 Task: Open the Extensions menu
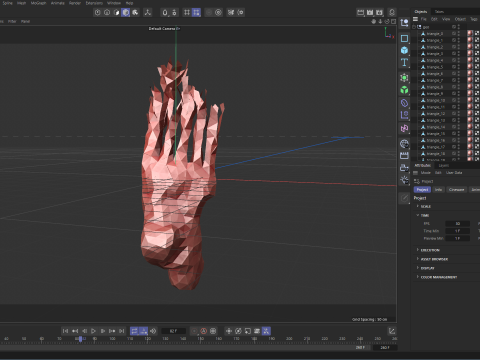tap(94, 3)
